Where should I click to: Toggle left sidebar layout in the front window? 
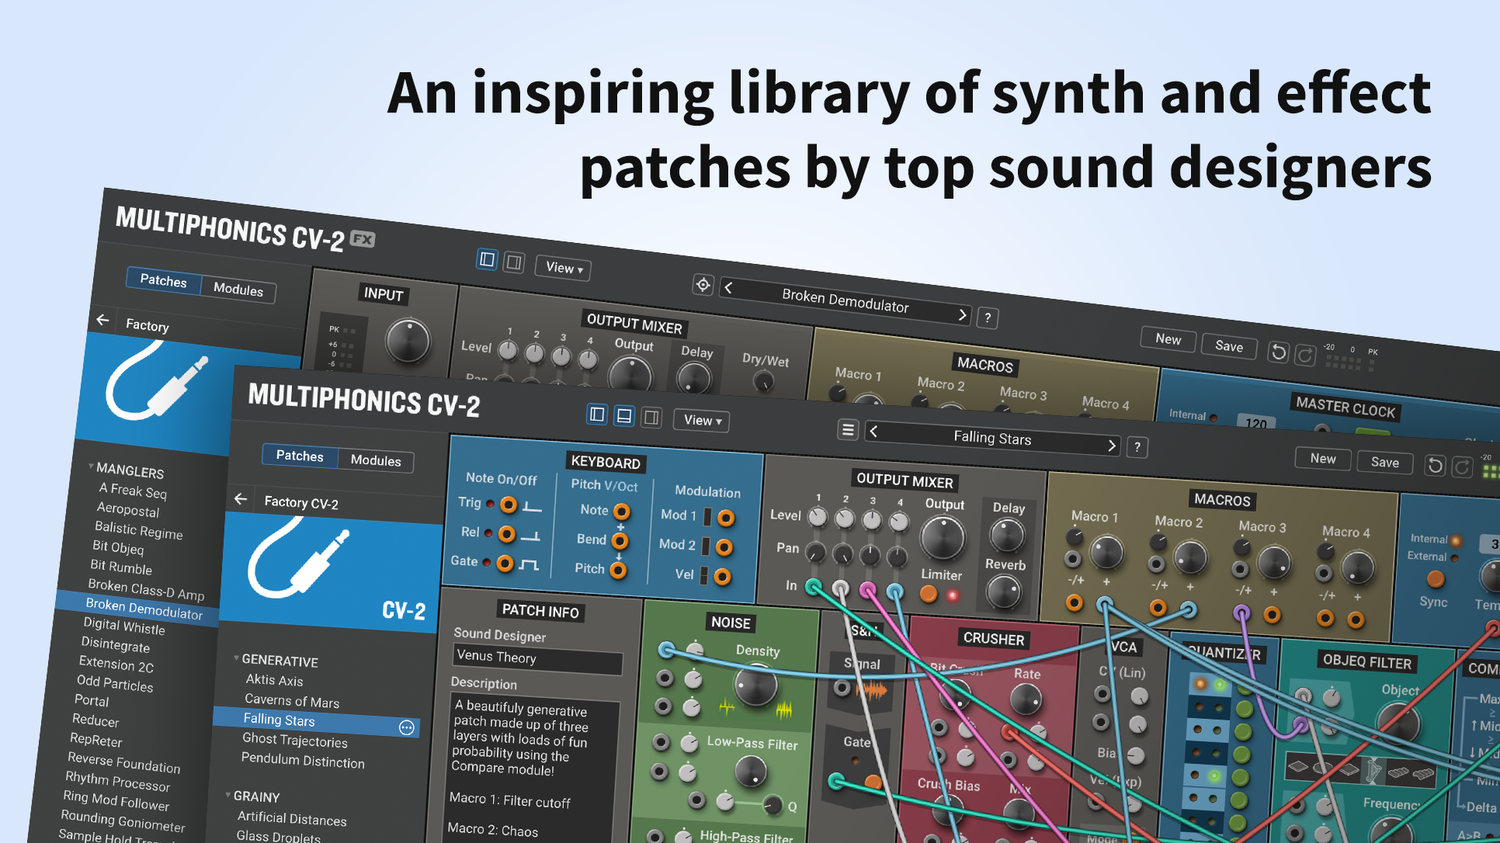click(597, 414)
